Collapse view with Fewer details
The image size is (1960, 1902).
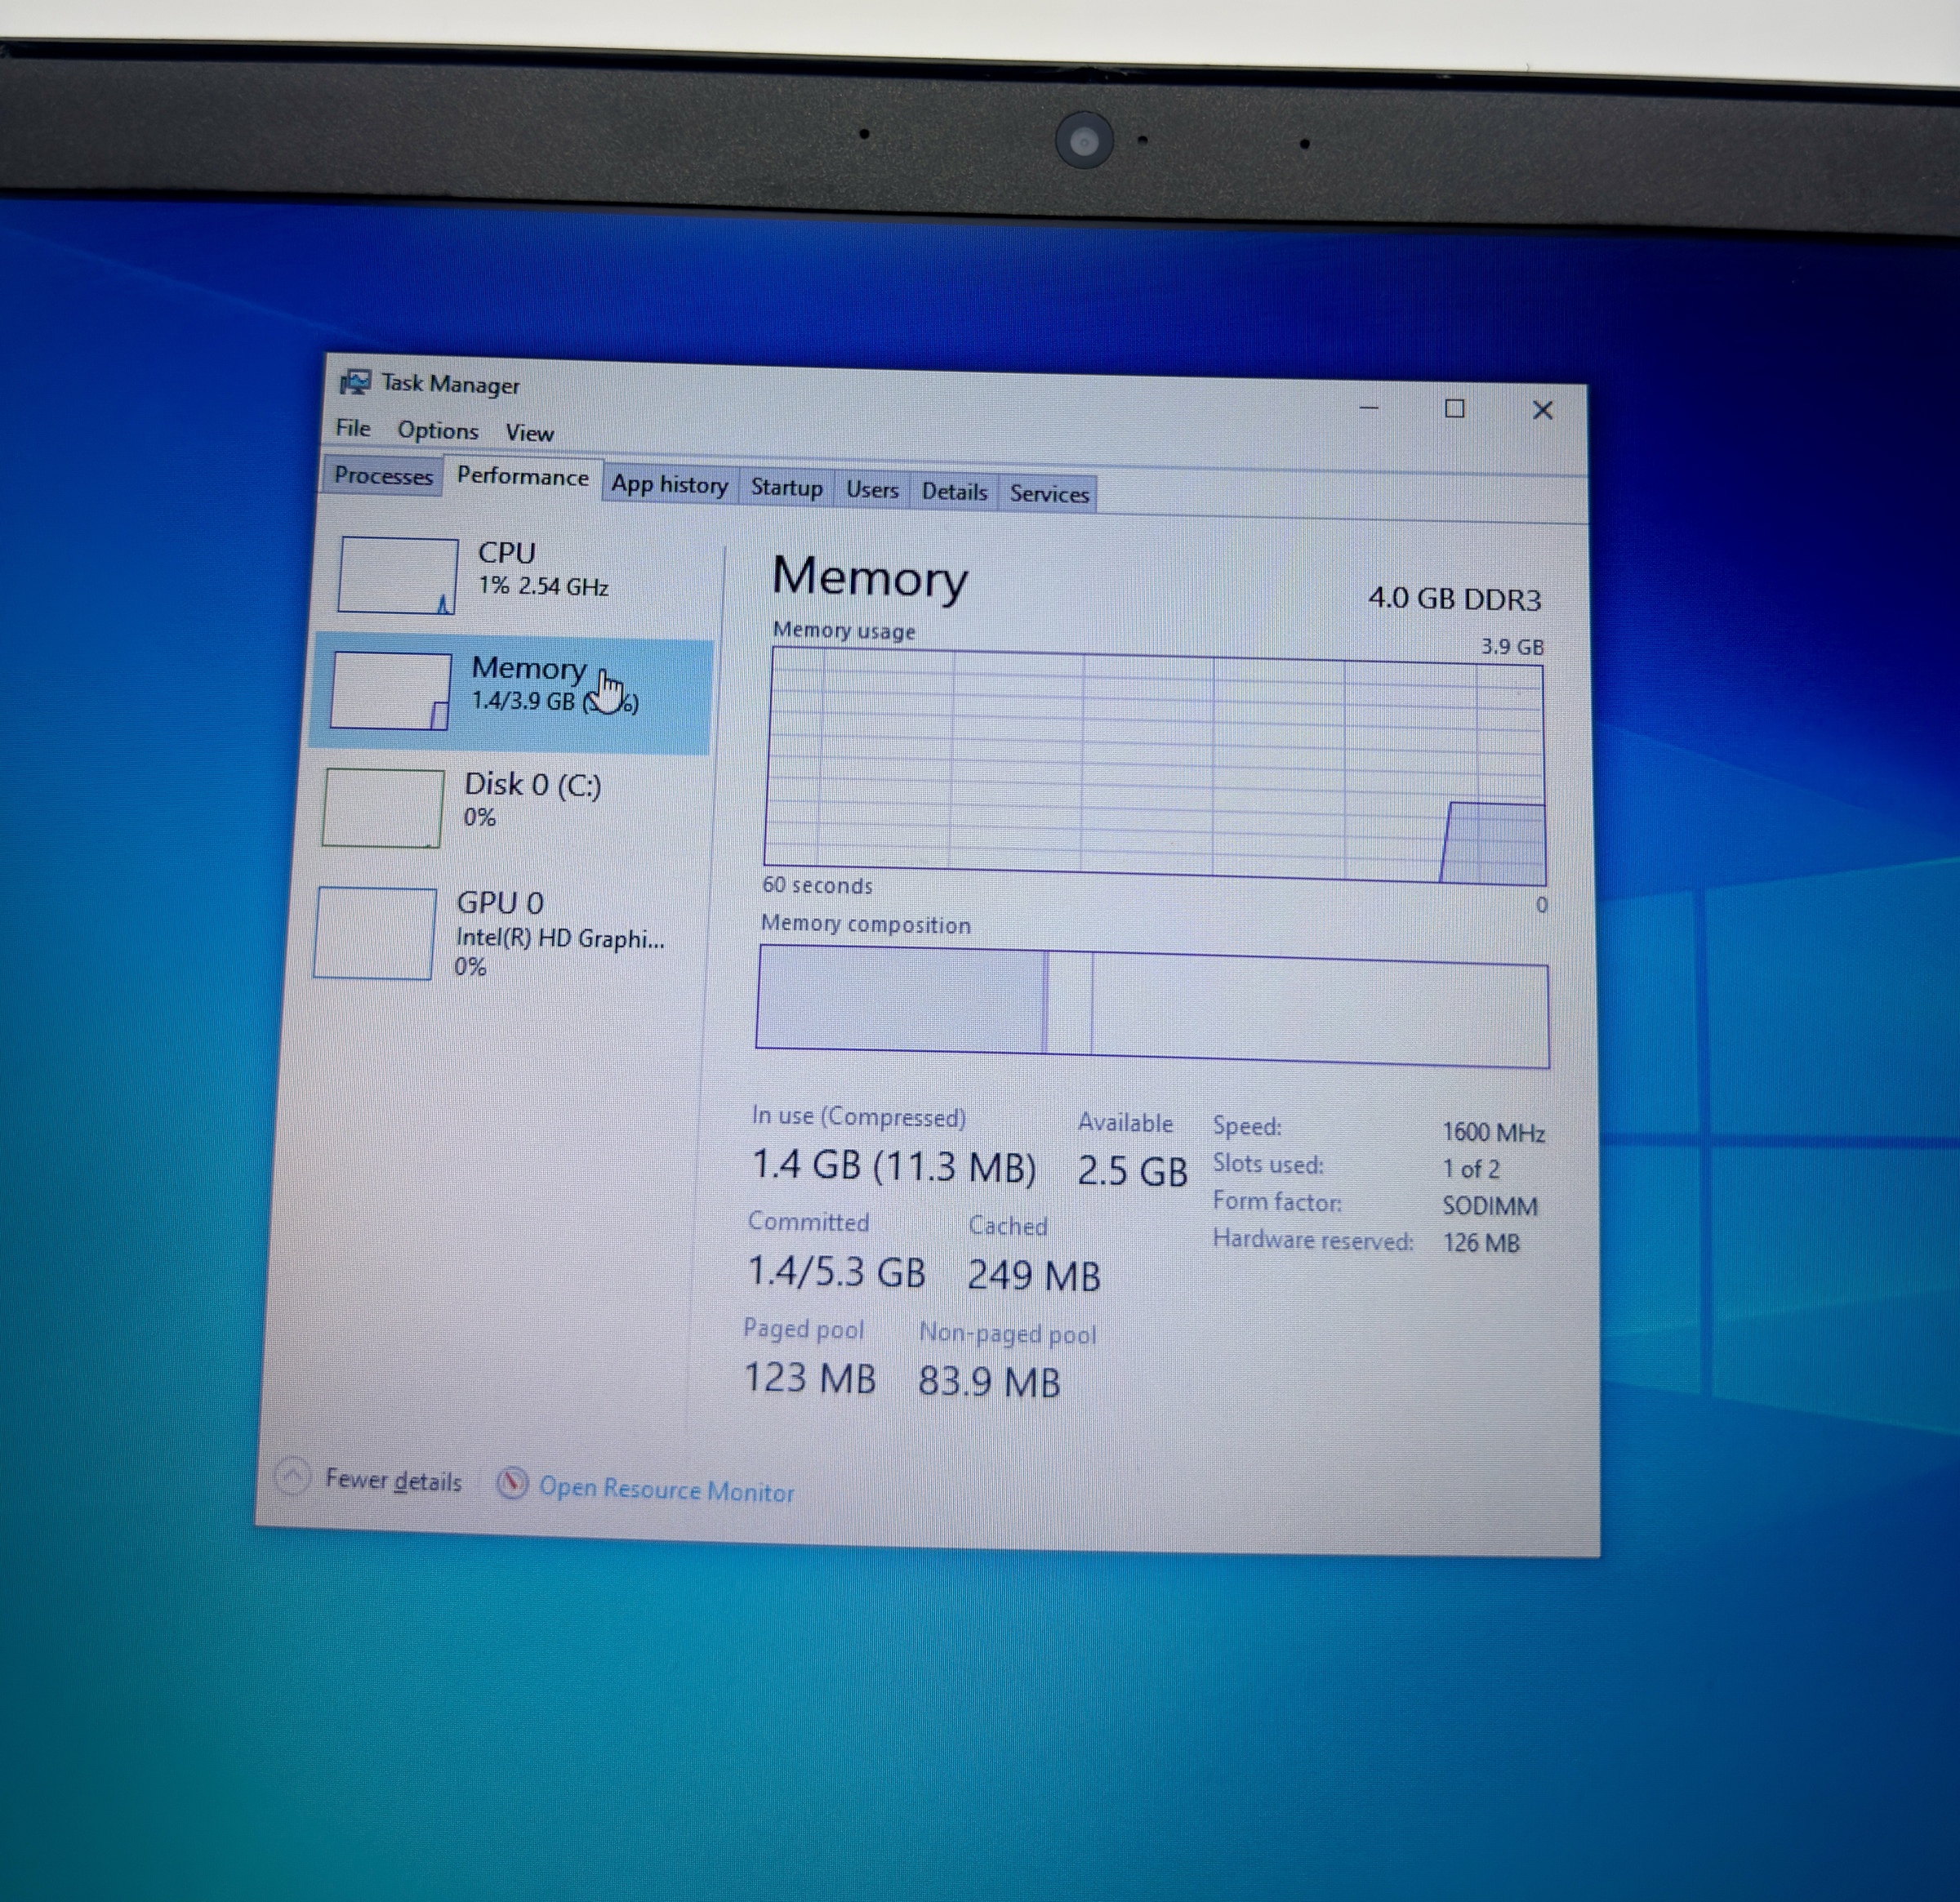pyautogui.click(x=393, y=1480)
